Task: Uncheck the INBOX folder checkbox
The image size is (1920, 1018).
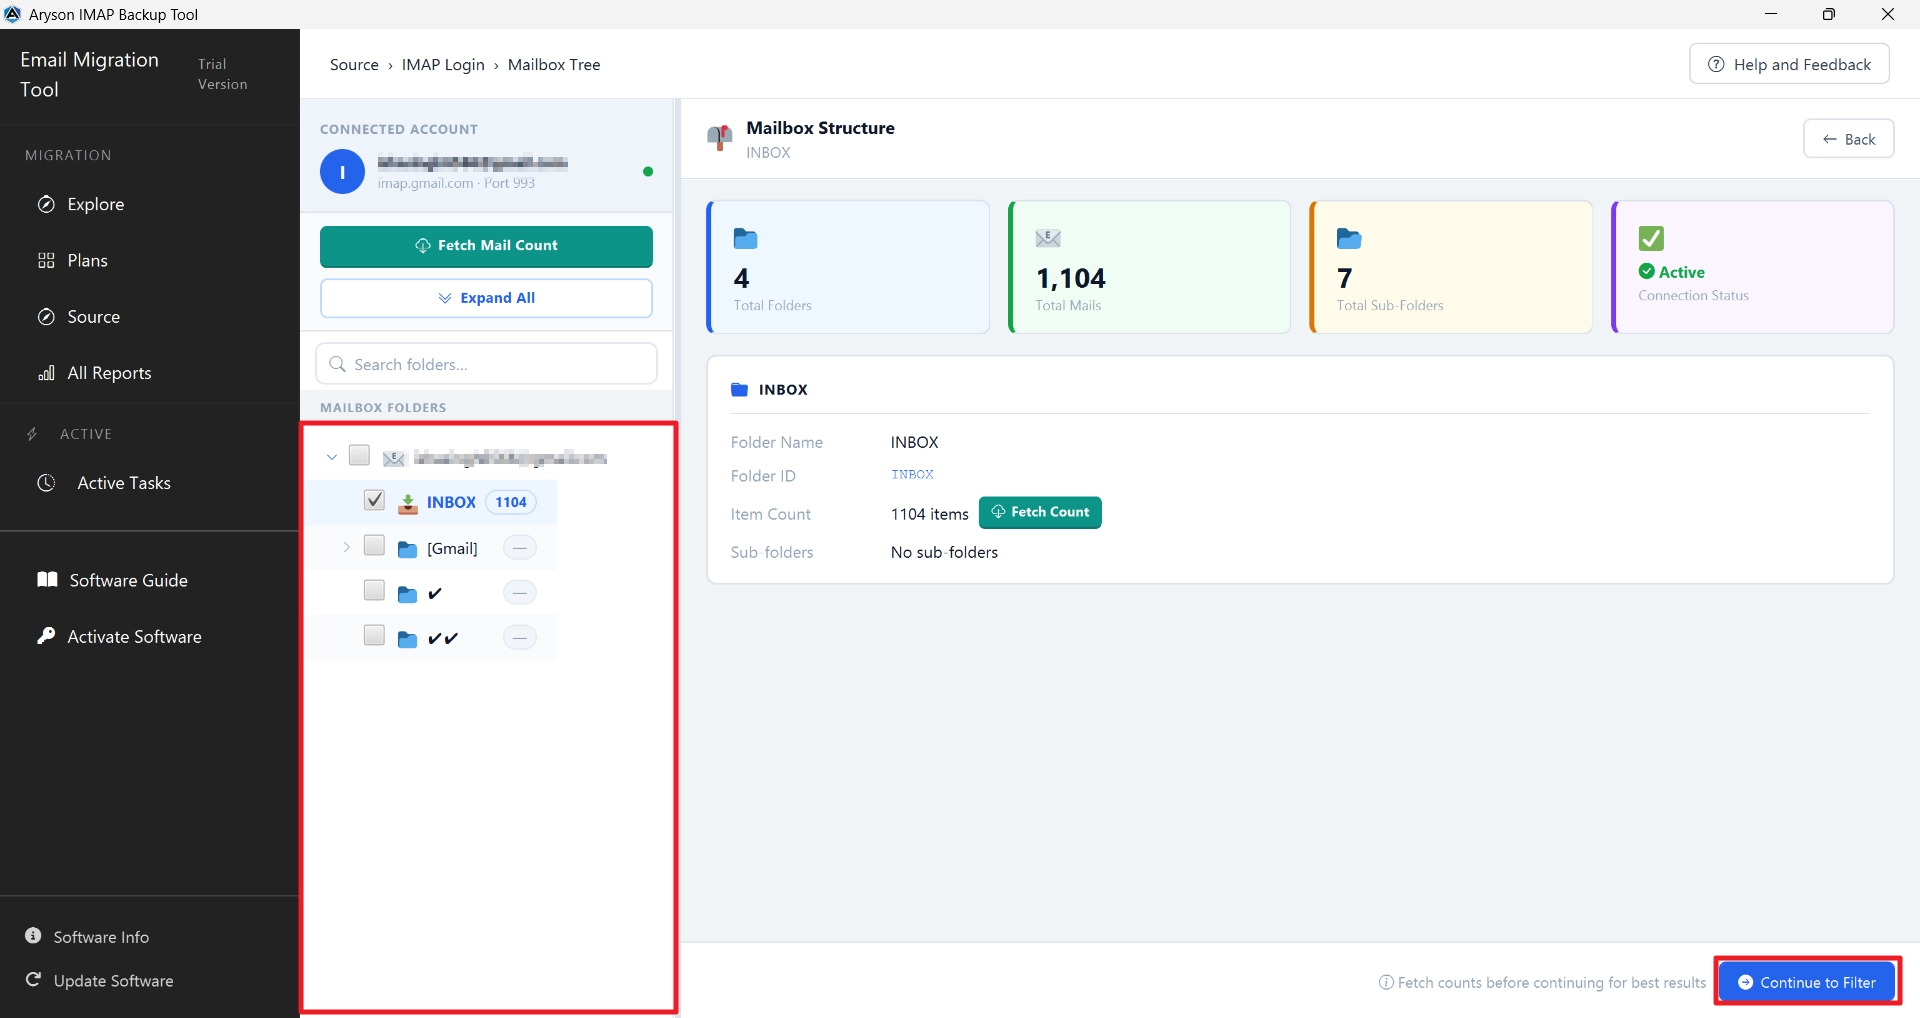Action: (x=374, y=500)
